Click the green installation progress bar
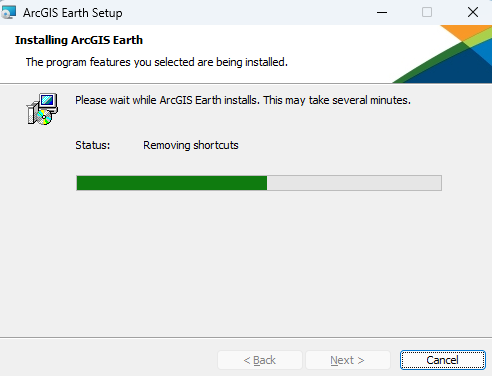Screen dimensions: 492x376 coord(259,183)
